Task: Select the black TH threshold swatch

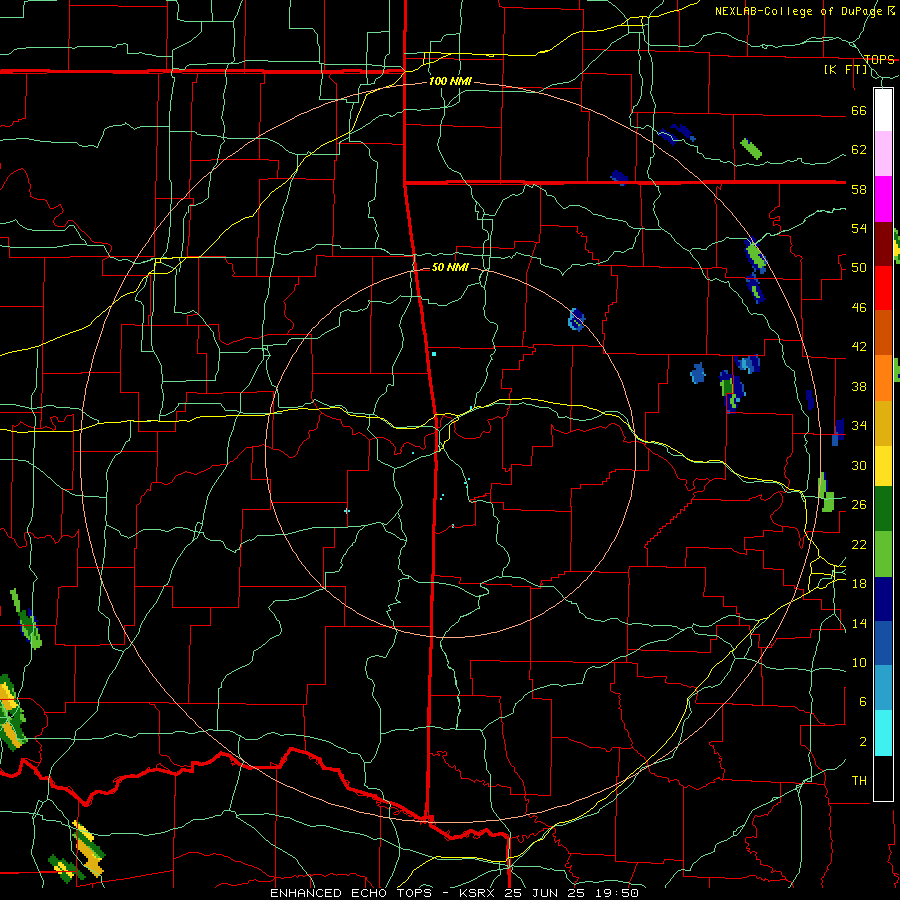Action: 883,778
